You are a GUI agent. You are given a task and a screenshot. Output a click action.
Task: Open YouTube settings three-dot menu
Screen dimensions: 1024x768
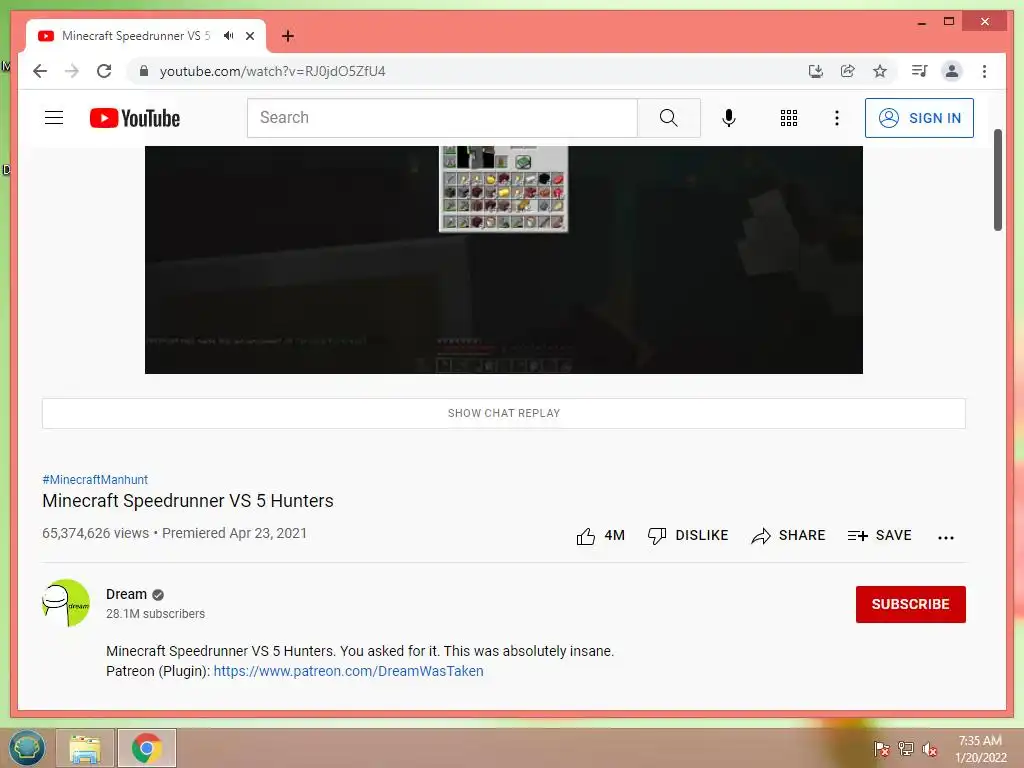[837, 118]
